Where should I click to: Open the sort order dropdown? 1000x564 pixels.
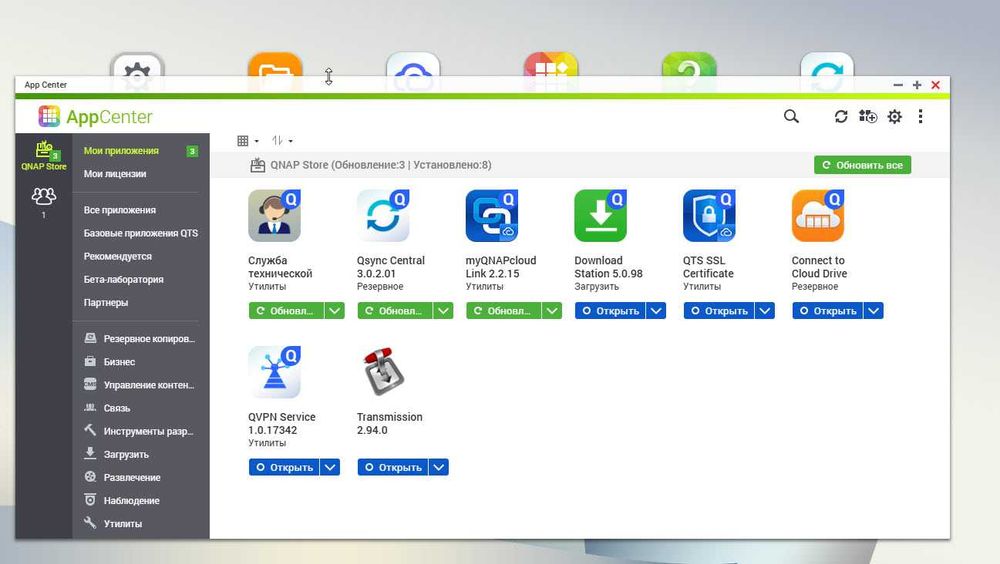tap(282, 140)
